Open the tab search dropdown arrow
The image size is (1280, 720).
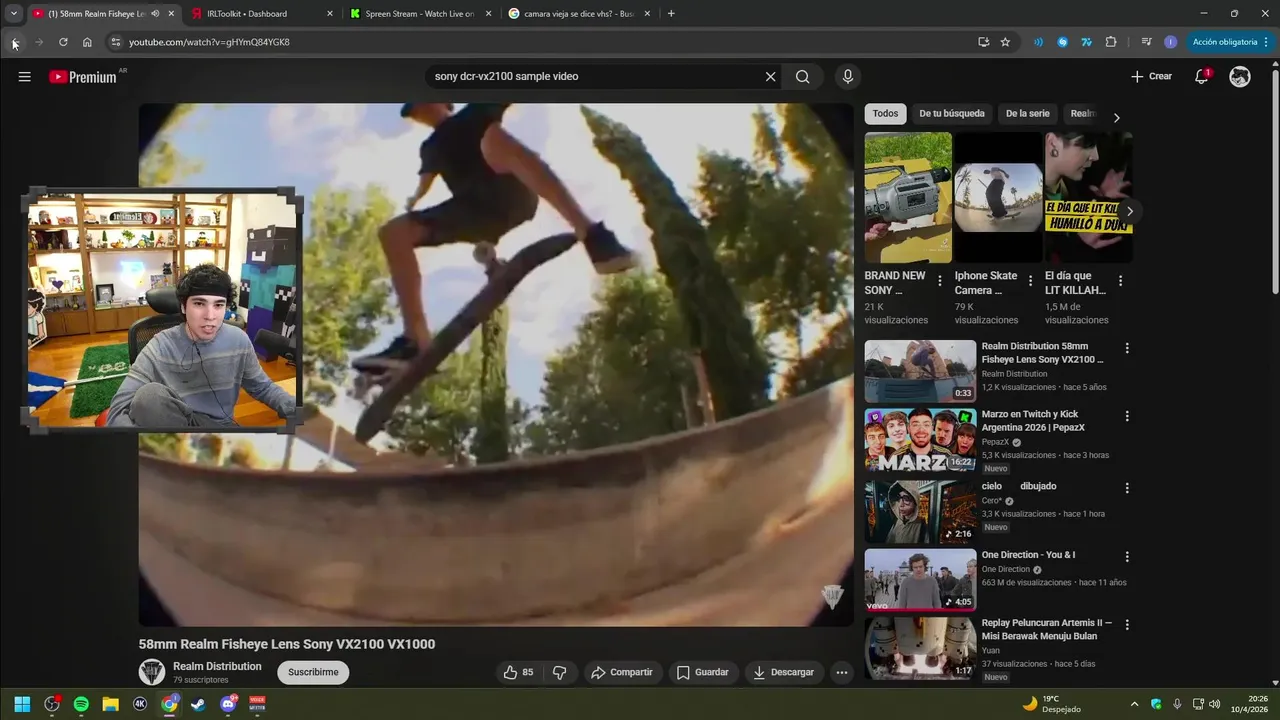(13, 14)
